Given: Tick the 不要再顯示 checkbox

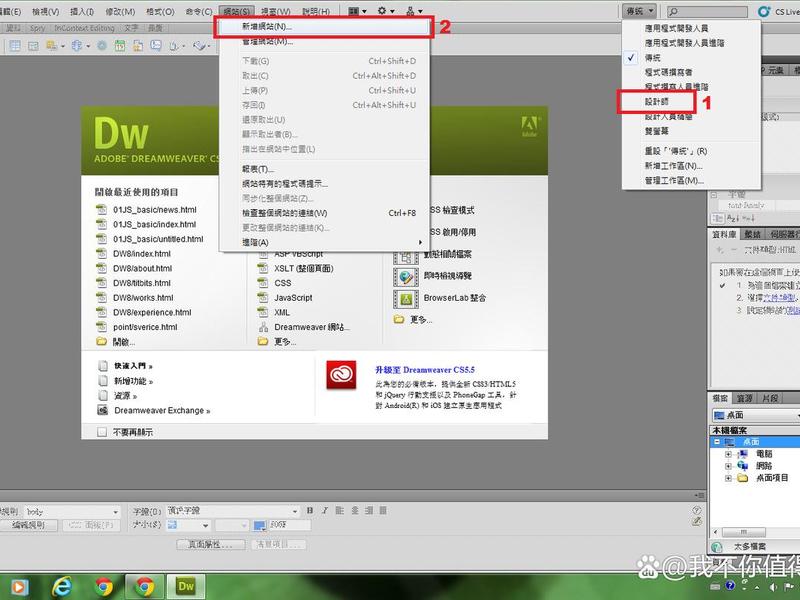Looking at the screenshot, I should pyautogui.click(x=102, y=432).
